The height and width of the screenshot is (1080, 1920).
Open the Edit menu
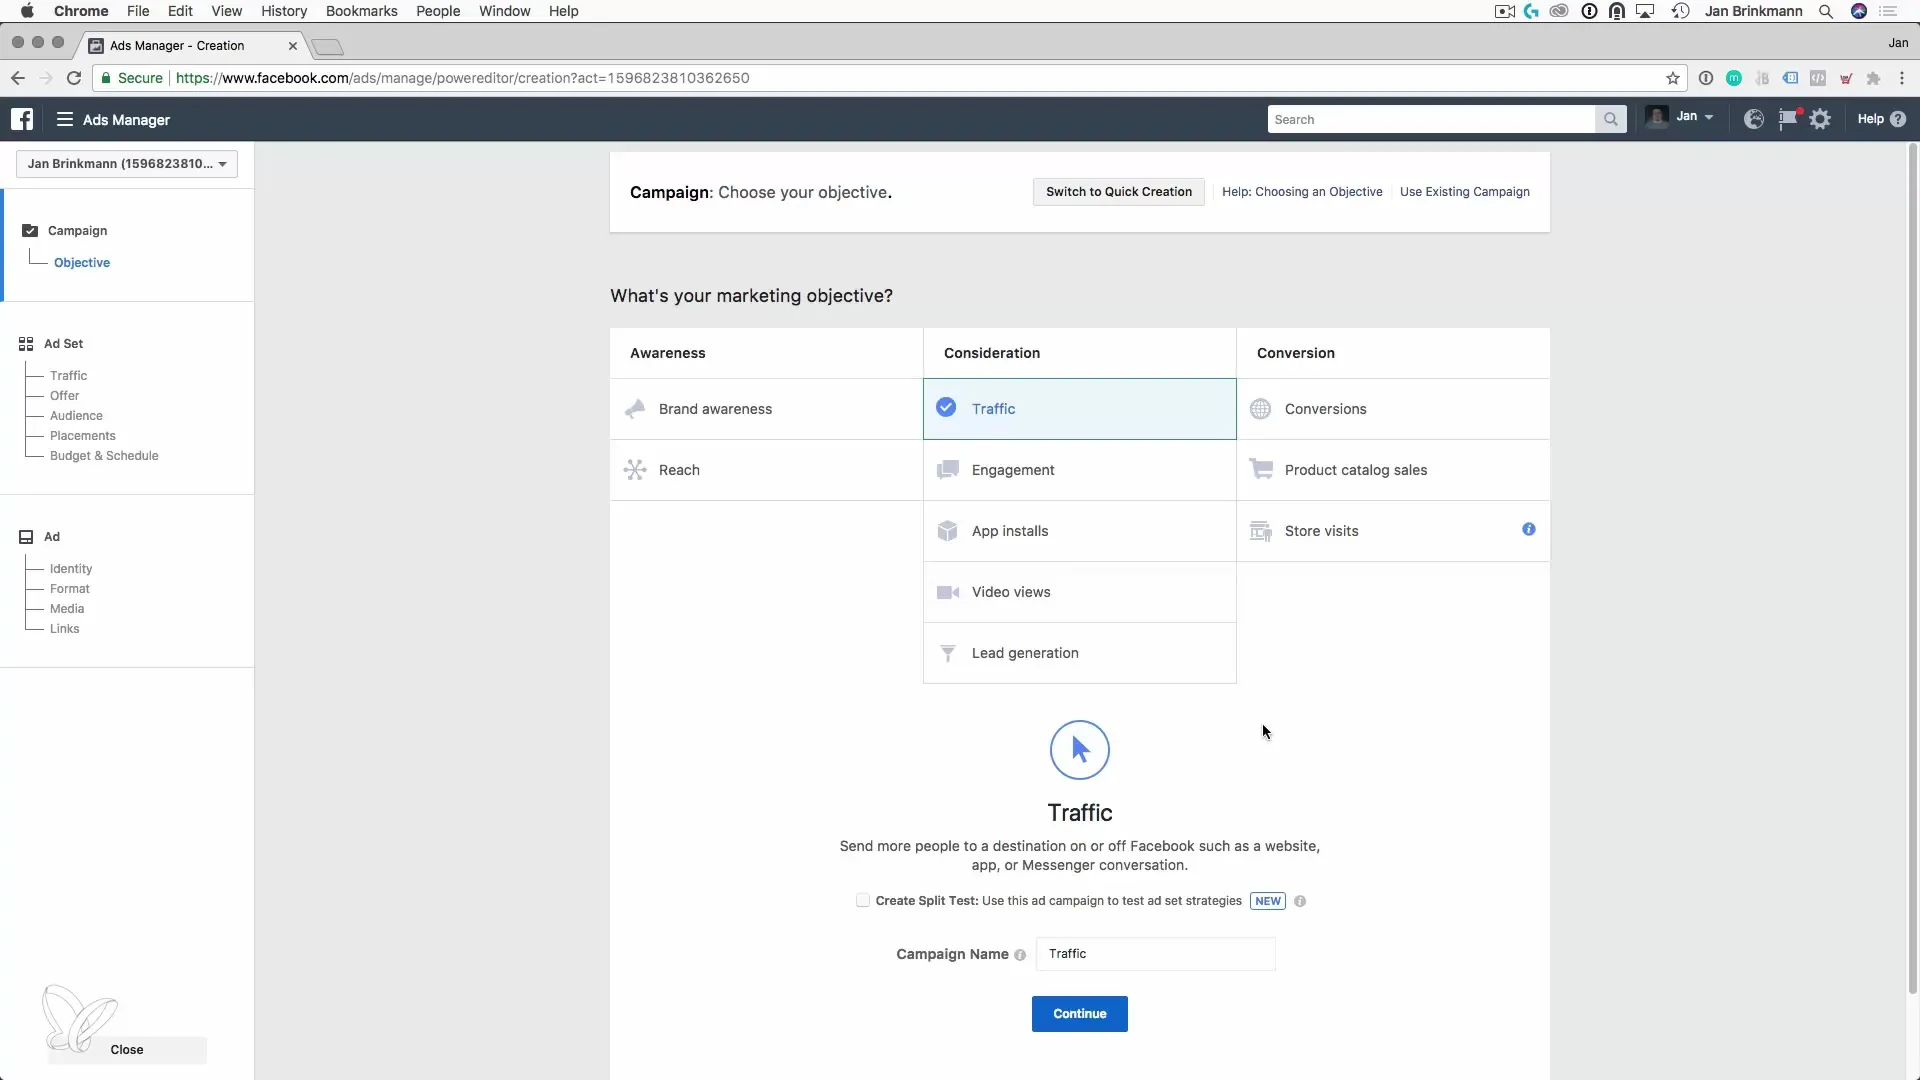[180, 11]
